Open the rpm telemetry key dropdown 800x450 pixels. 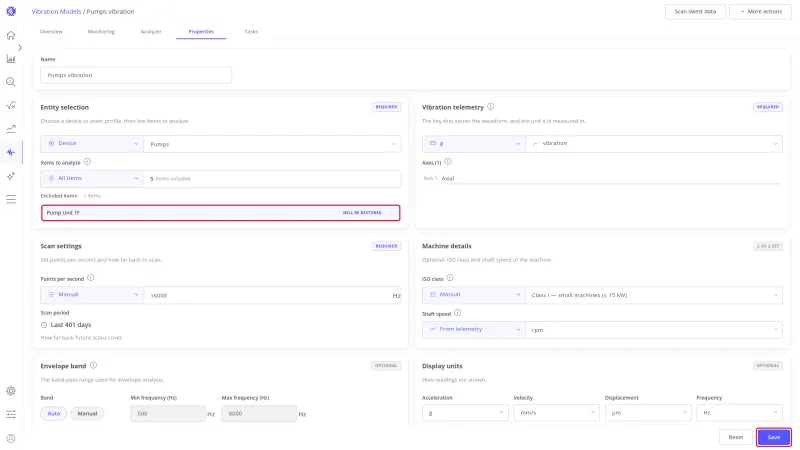coord(654,330)
